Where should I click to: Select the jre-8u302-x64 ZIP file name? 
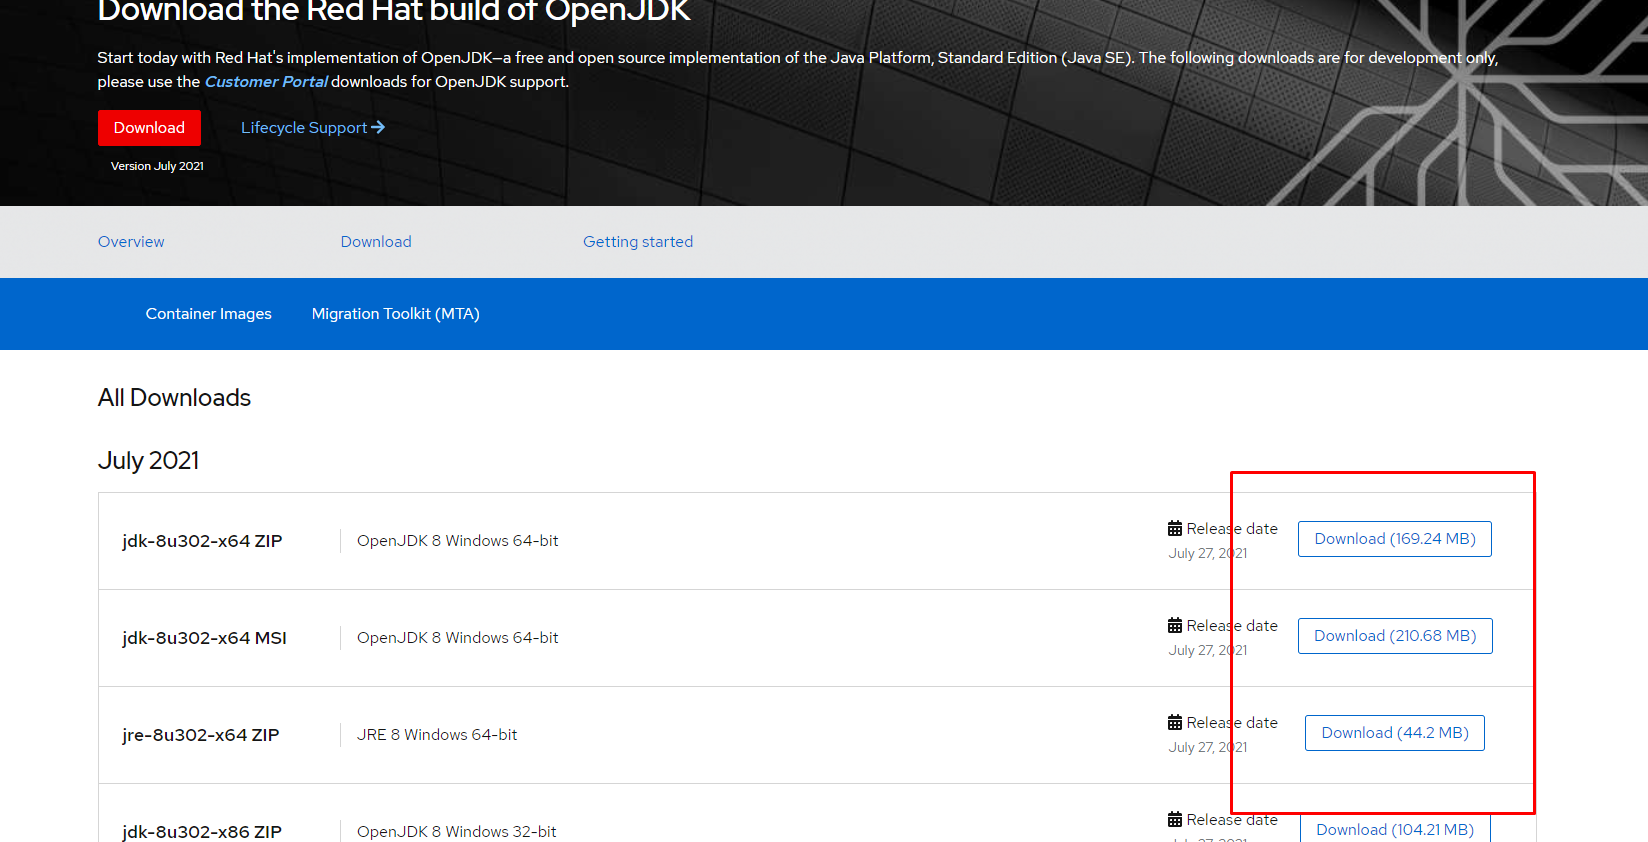tap(201, 735)
